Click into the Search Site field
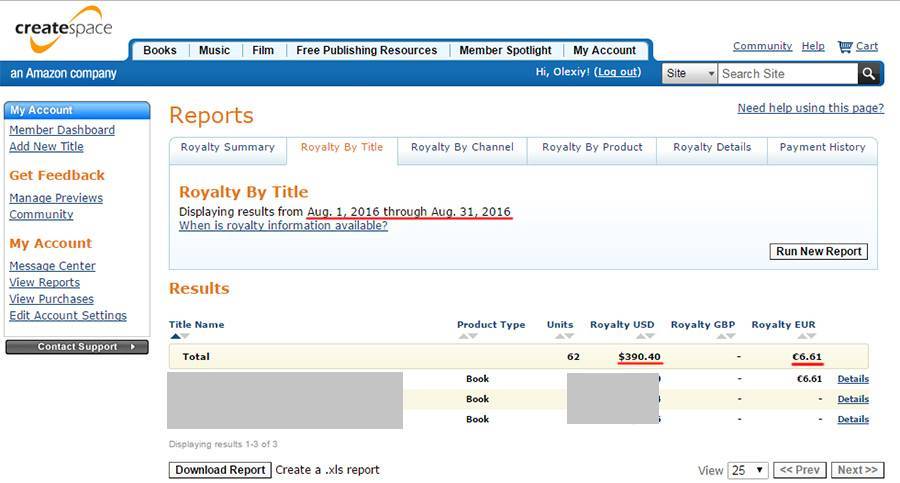Image resolution: width=900 pixels, height=483 pixels. tap(787, 74)
